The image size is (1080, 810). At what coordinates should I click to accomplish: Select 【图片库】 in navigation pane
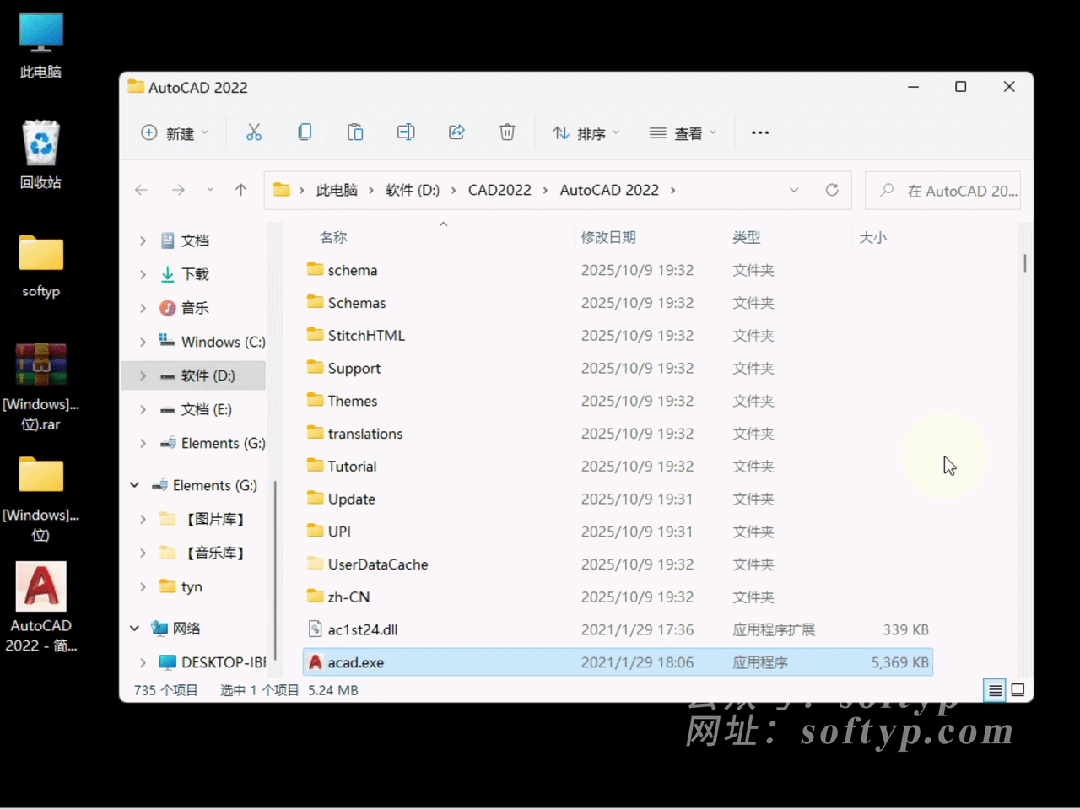202,519
